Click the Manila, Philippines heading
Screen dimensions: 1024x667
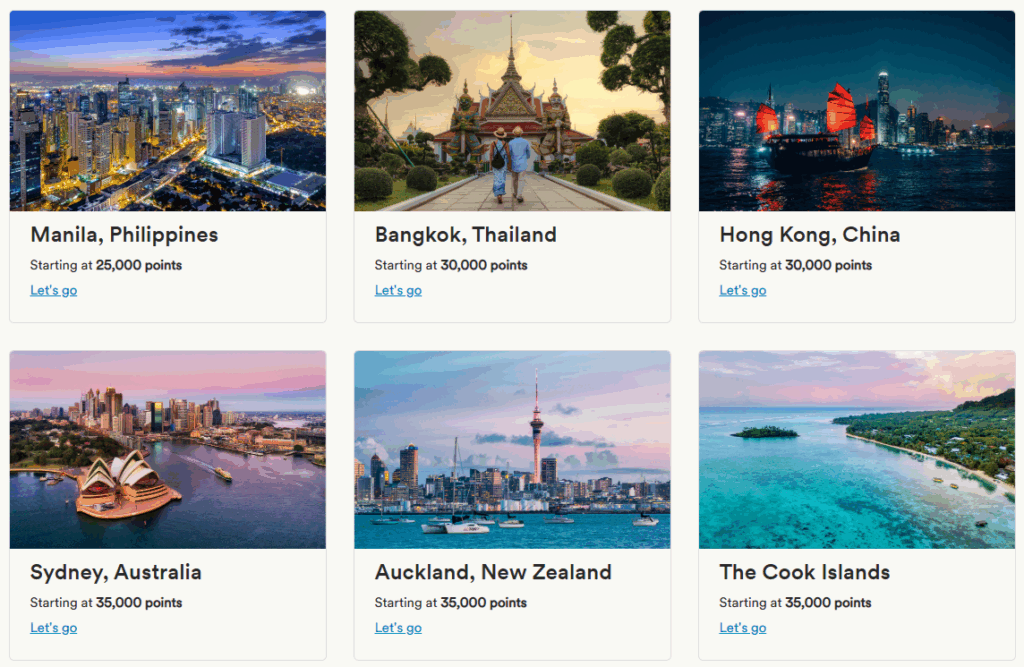(124, 235)
